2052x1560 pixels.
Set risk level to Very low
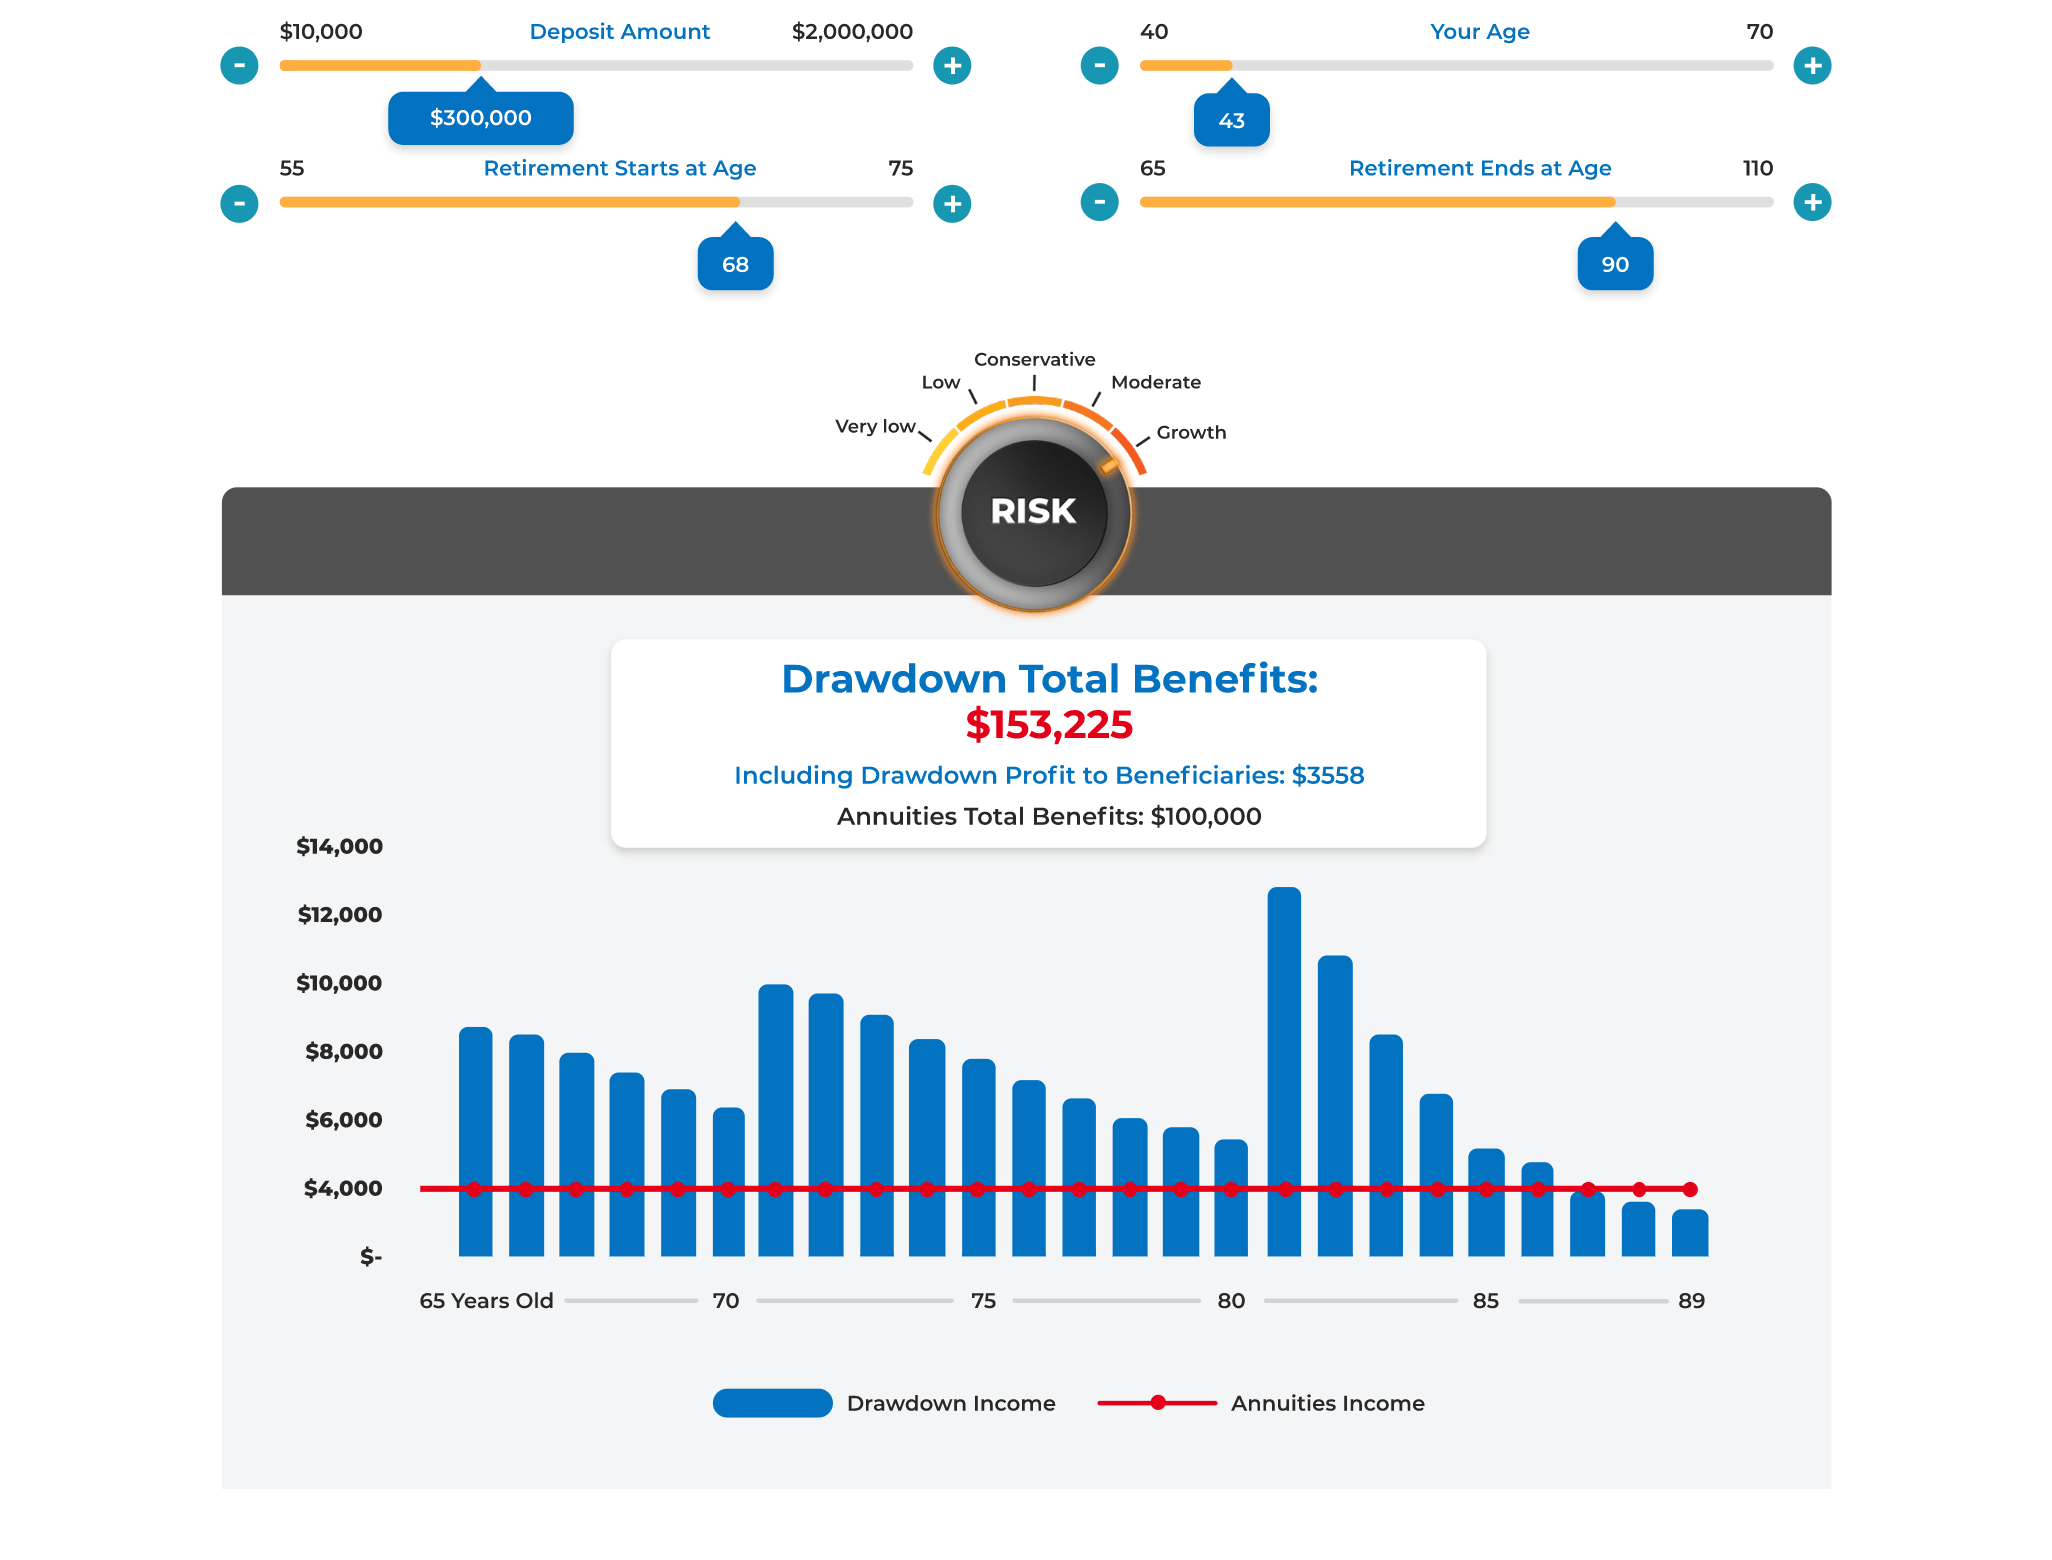(875, 426)
